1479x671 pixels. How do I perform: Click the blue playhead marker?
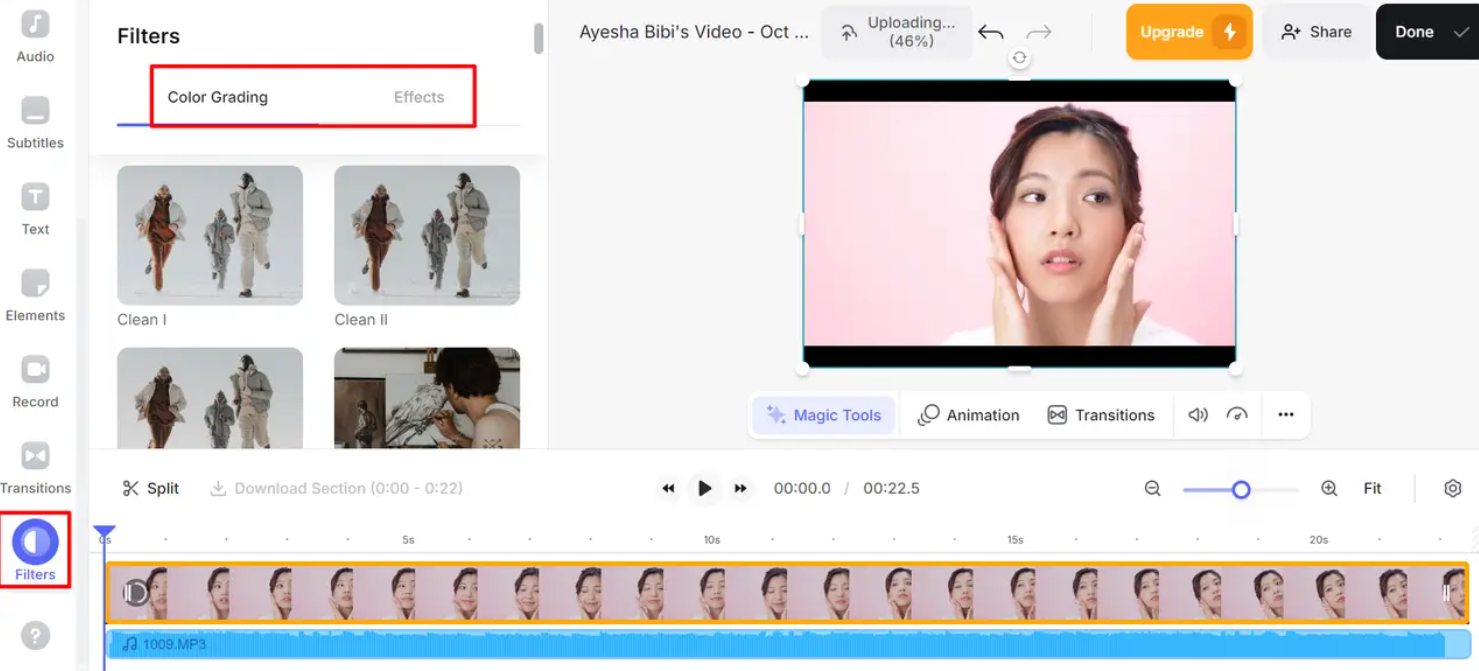104,533
